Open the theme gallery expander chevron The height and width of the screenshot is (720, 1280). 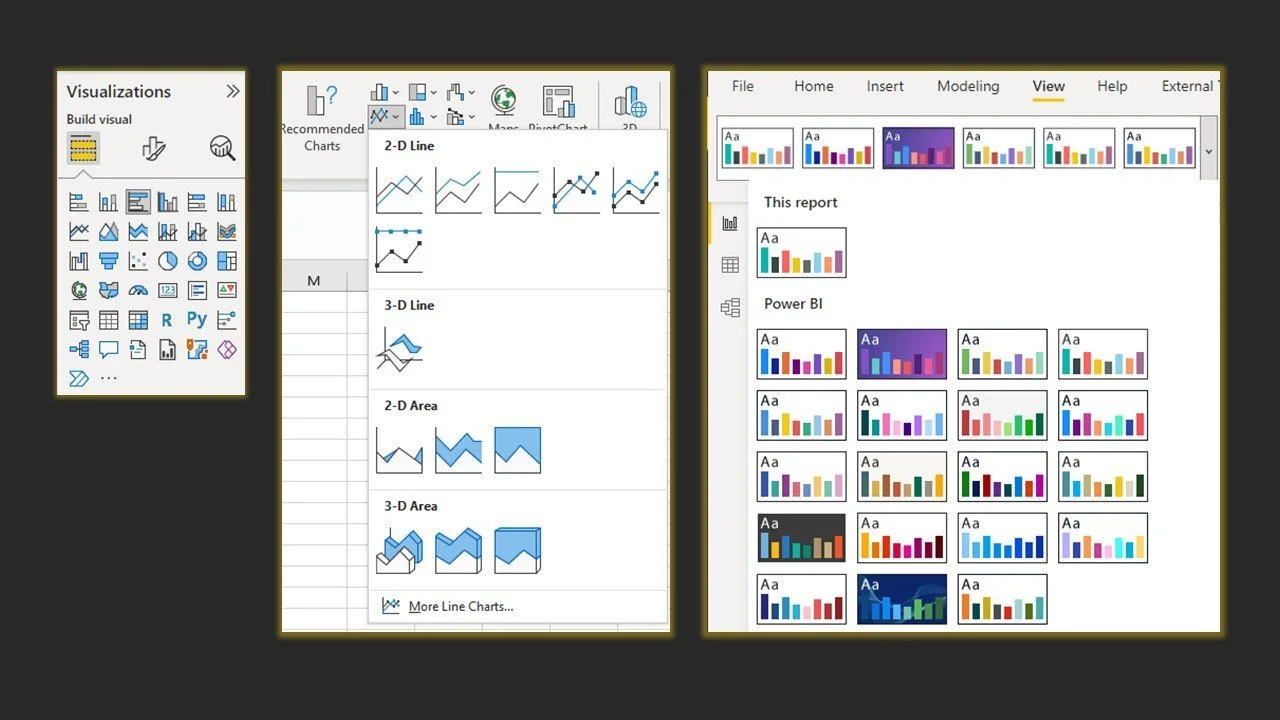point(1211,150)
